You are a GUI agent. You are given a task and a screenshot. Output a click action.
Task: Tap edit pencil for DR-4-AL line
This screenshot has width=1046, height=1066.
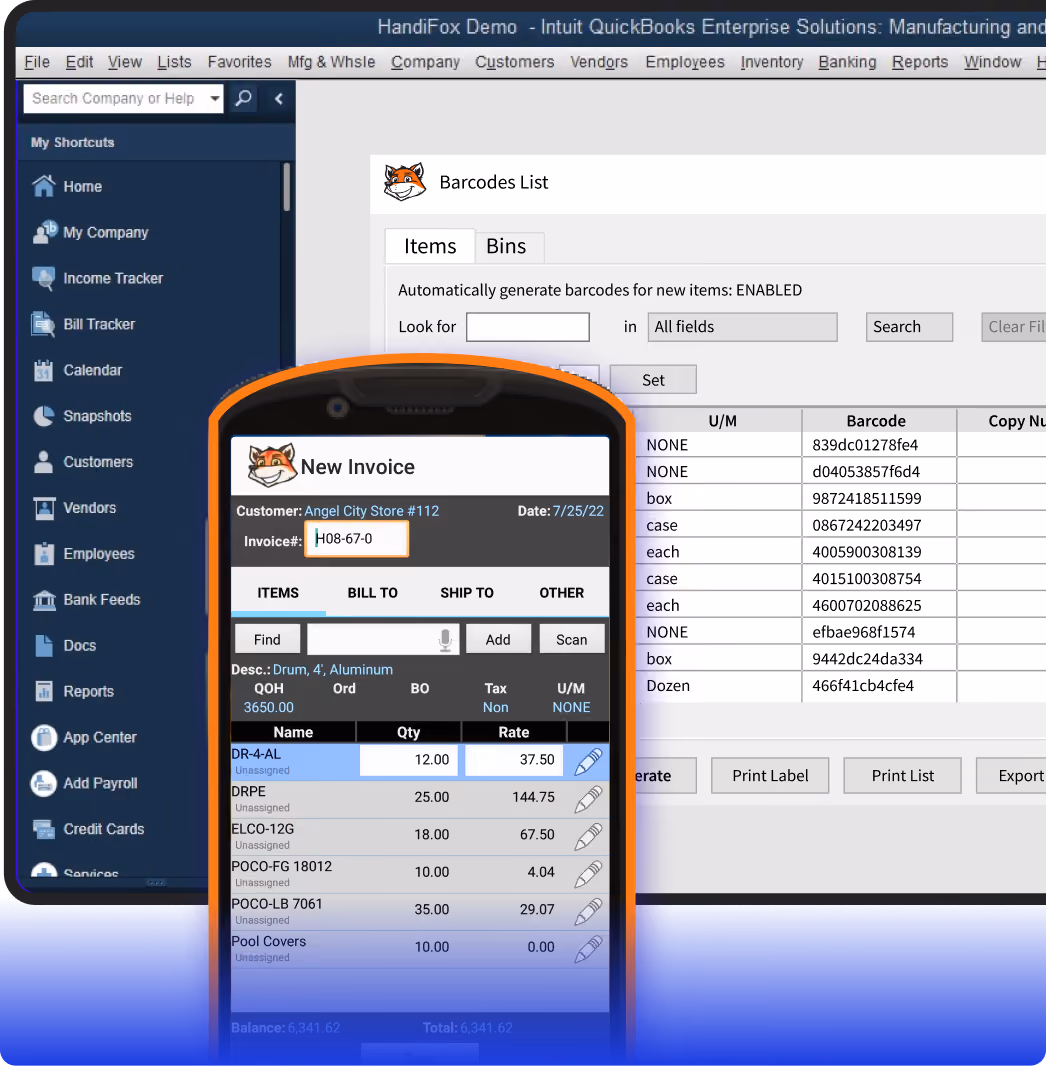(x=589, y=761)
